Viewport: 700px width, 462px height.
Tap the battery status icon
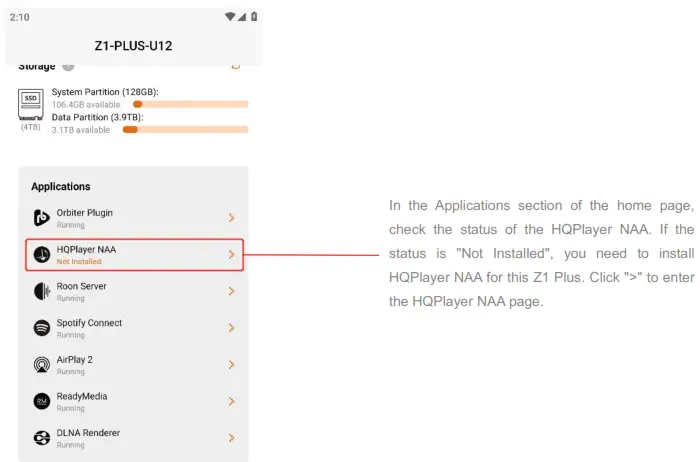[x=254, y=17]
